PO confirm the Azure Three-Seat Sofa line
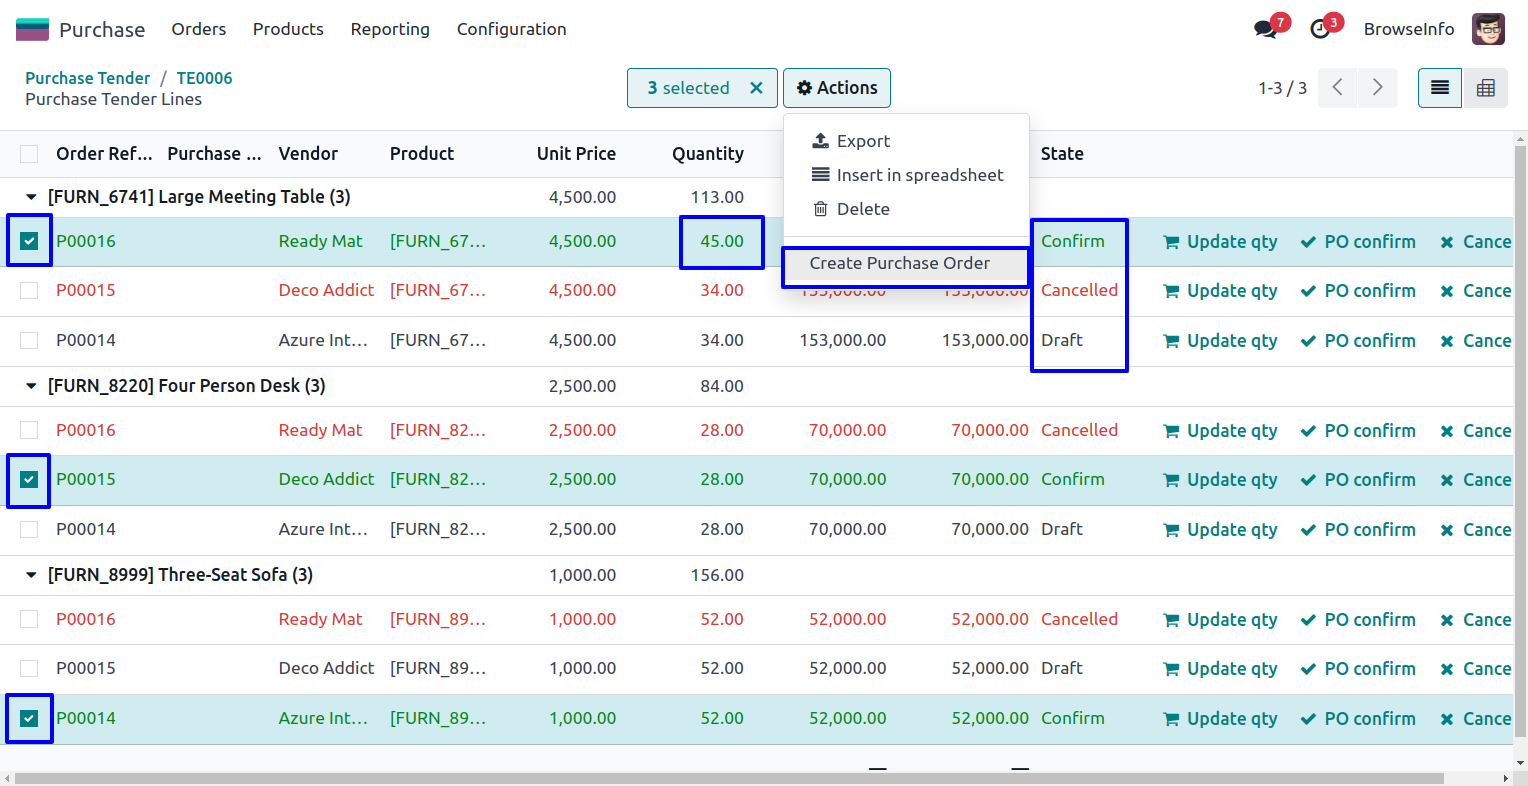1528x786 pixels. tap(1358, 719)
